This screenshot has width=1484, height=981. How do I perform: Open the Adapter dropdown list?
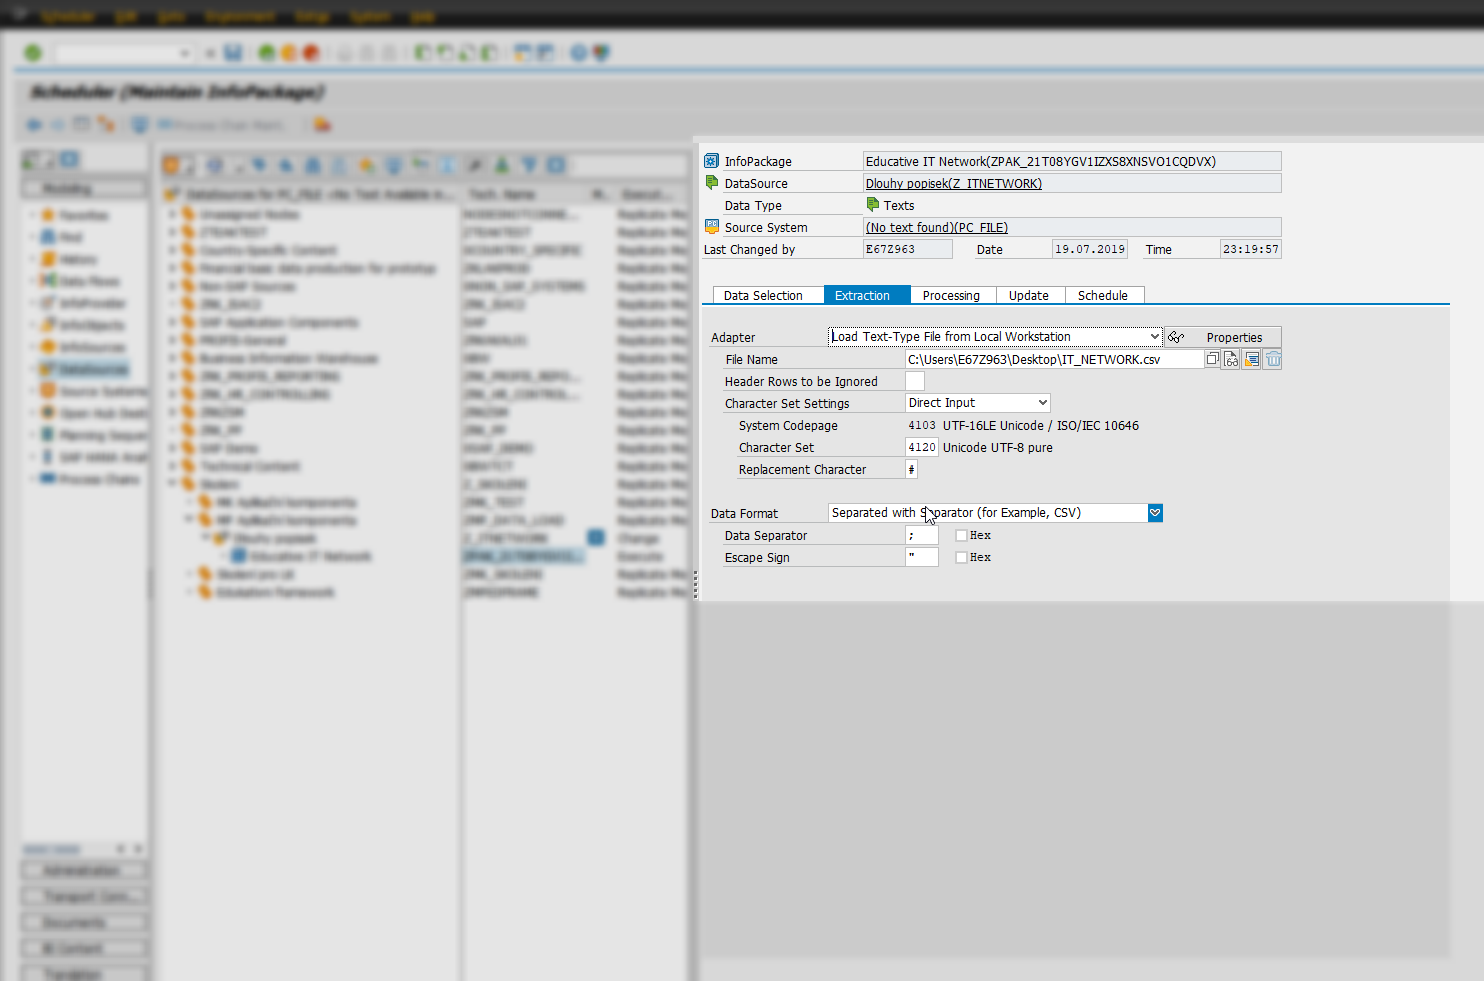1153,336
